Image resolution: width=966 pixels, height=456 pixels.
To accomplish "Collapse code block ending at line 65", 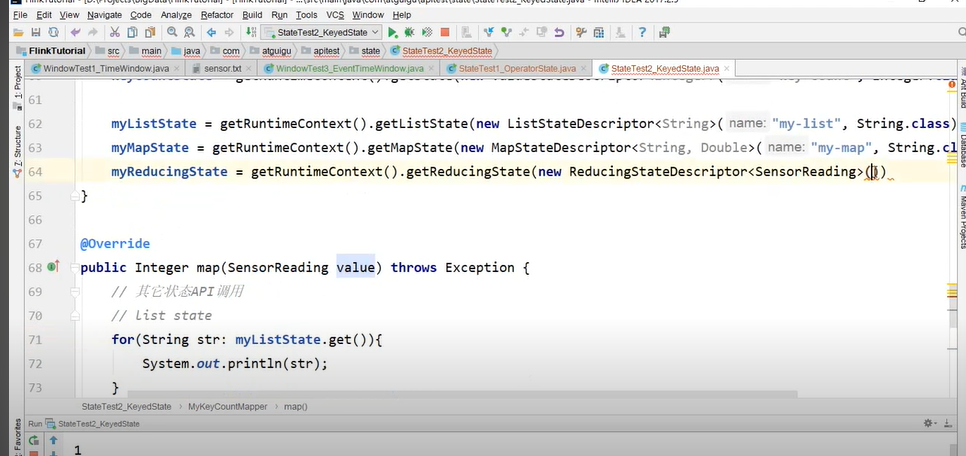I will (x=75, y=196).
